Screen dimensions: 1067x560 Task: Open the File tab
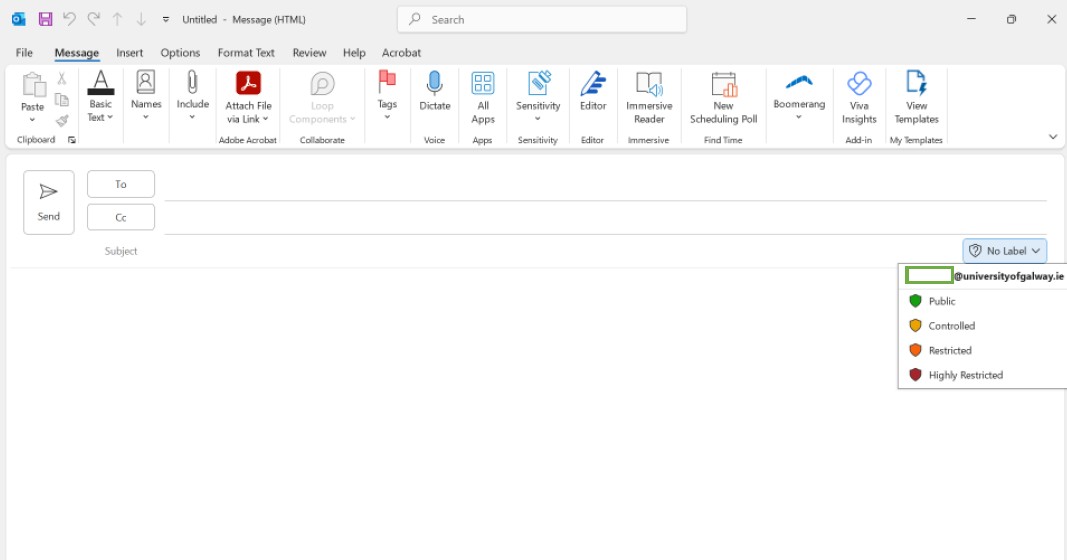tap(24, 52)
